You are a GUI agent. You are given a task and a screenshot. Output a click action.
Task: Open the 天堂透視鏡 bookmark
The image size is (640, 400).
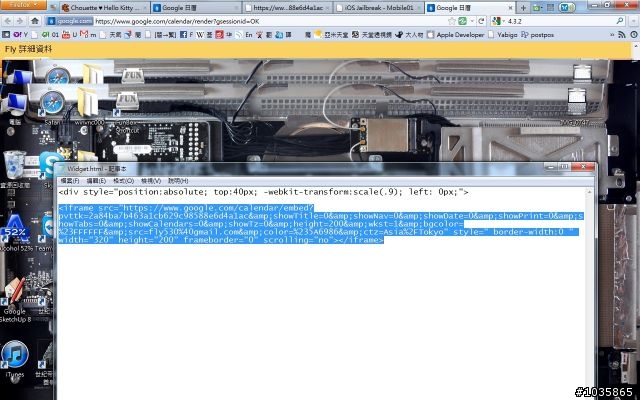[x=371, y=35]
